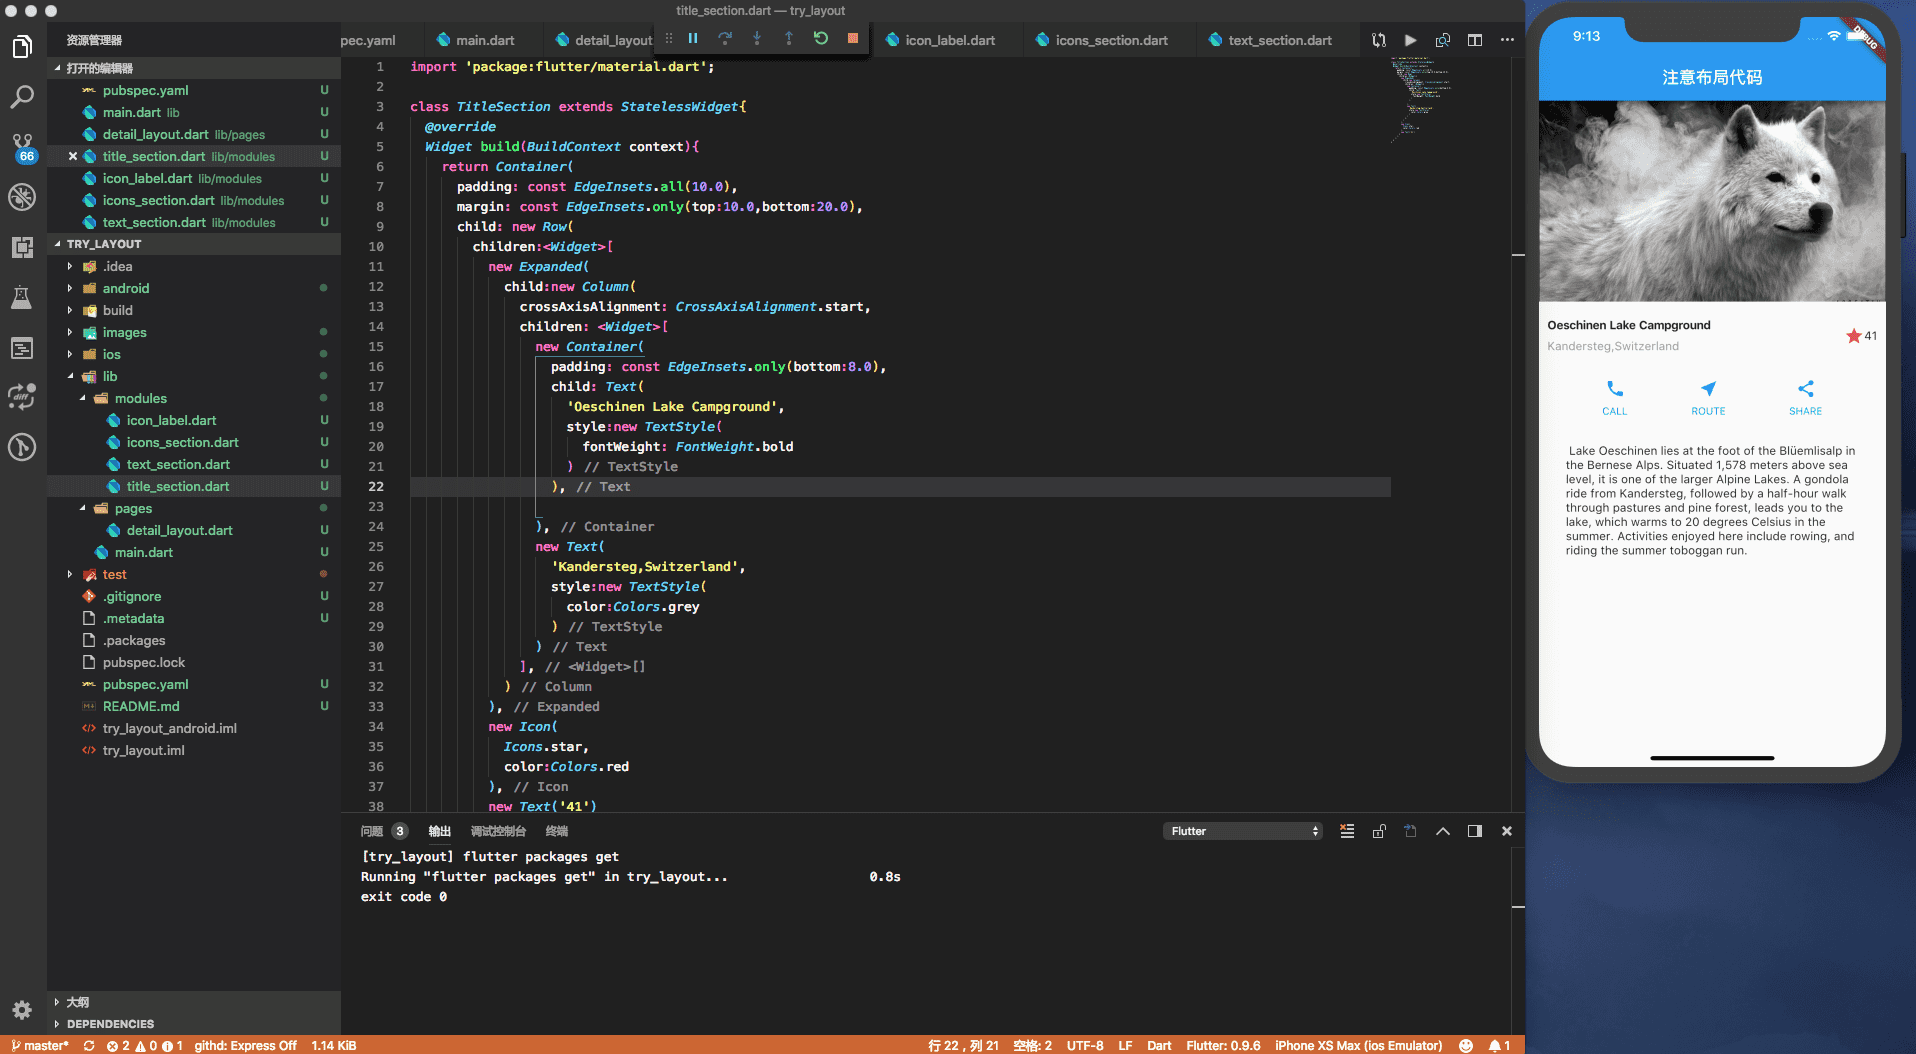
Task: Clear the output panel contents
Action: (1347, 831)
